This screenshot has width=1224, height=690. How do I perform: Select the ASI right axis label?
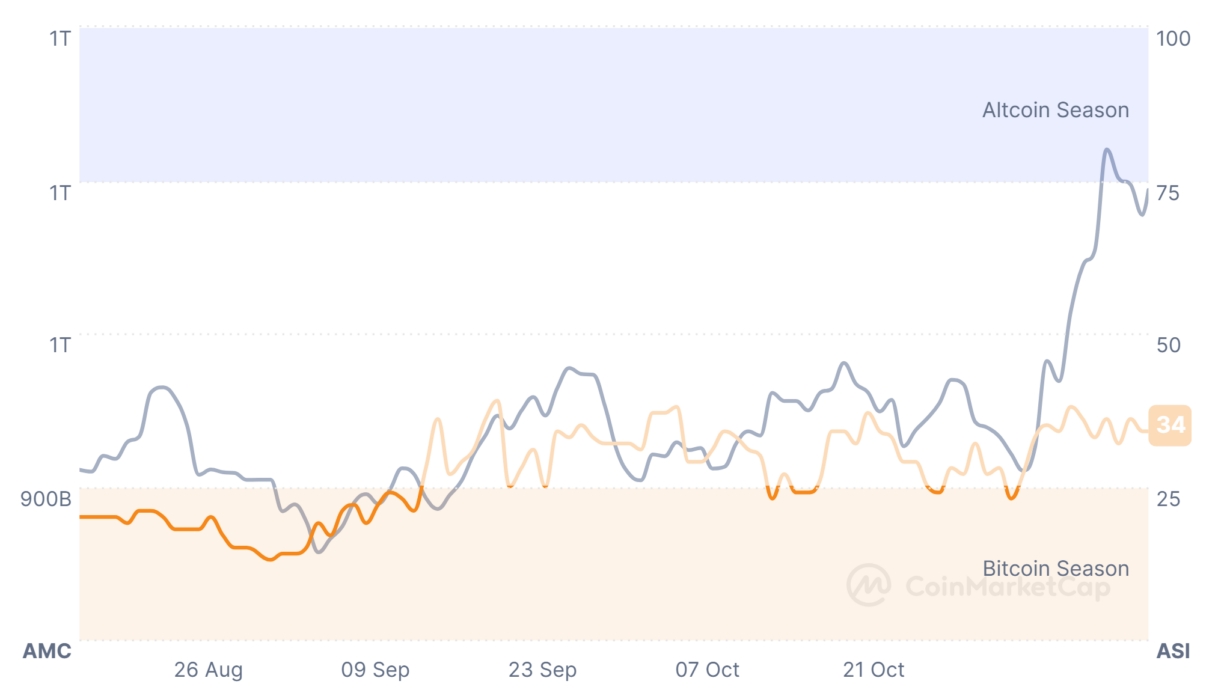point(1173,651)
